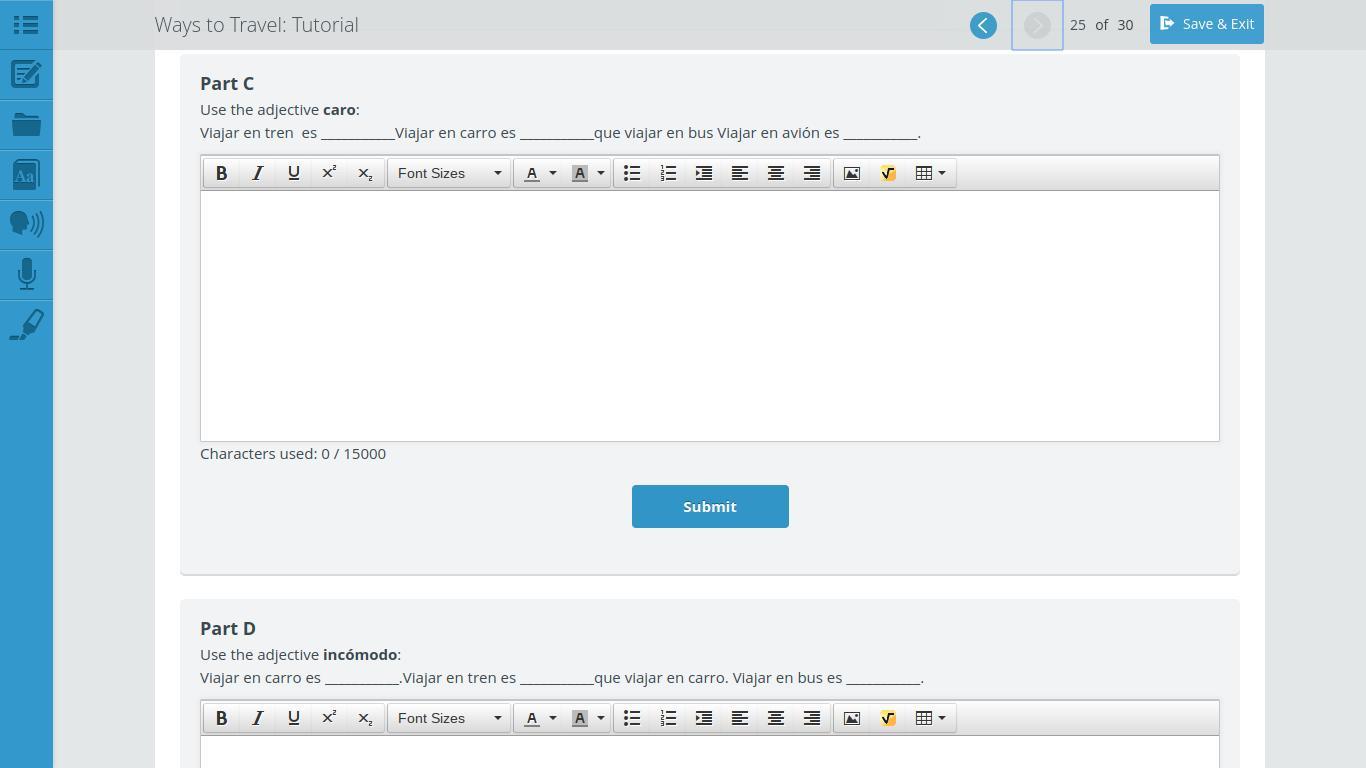Toggle italic in Part D editor
The image size is (1366, 768).
coord(258,718)
